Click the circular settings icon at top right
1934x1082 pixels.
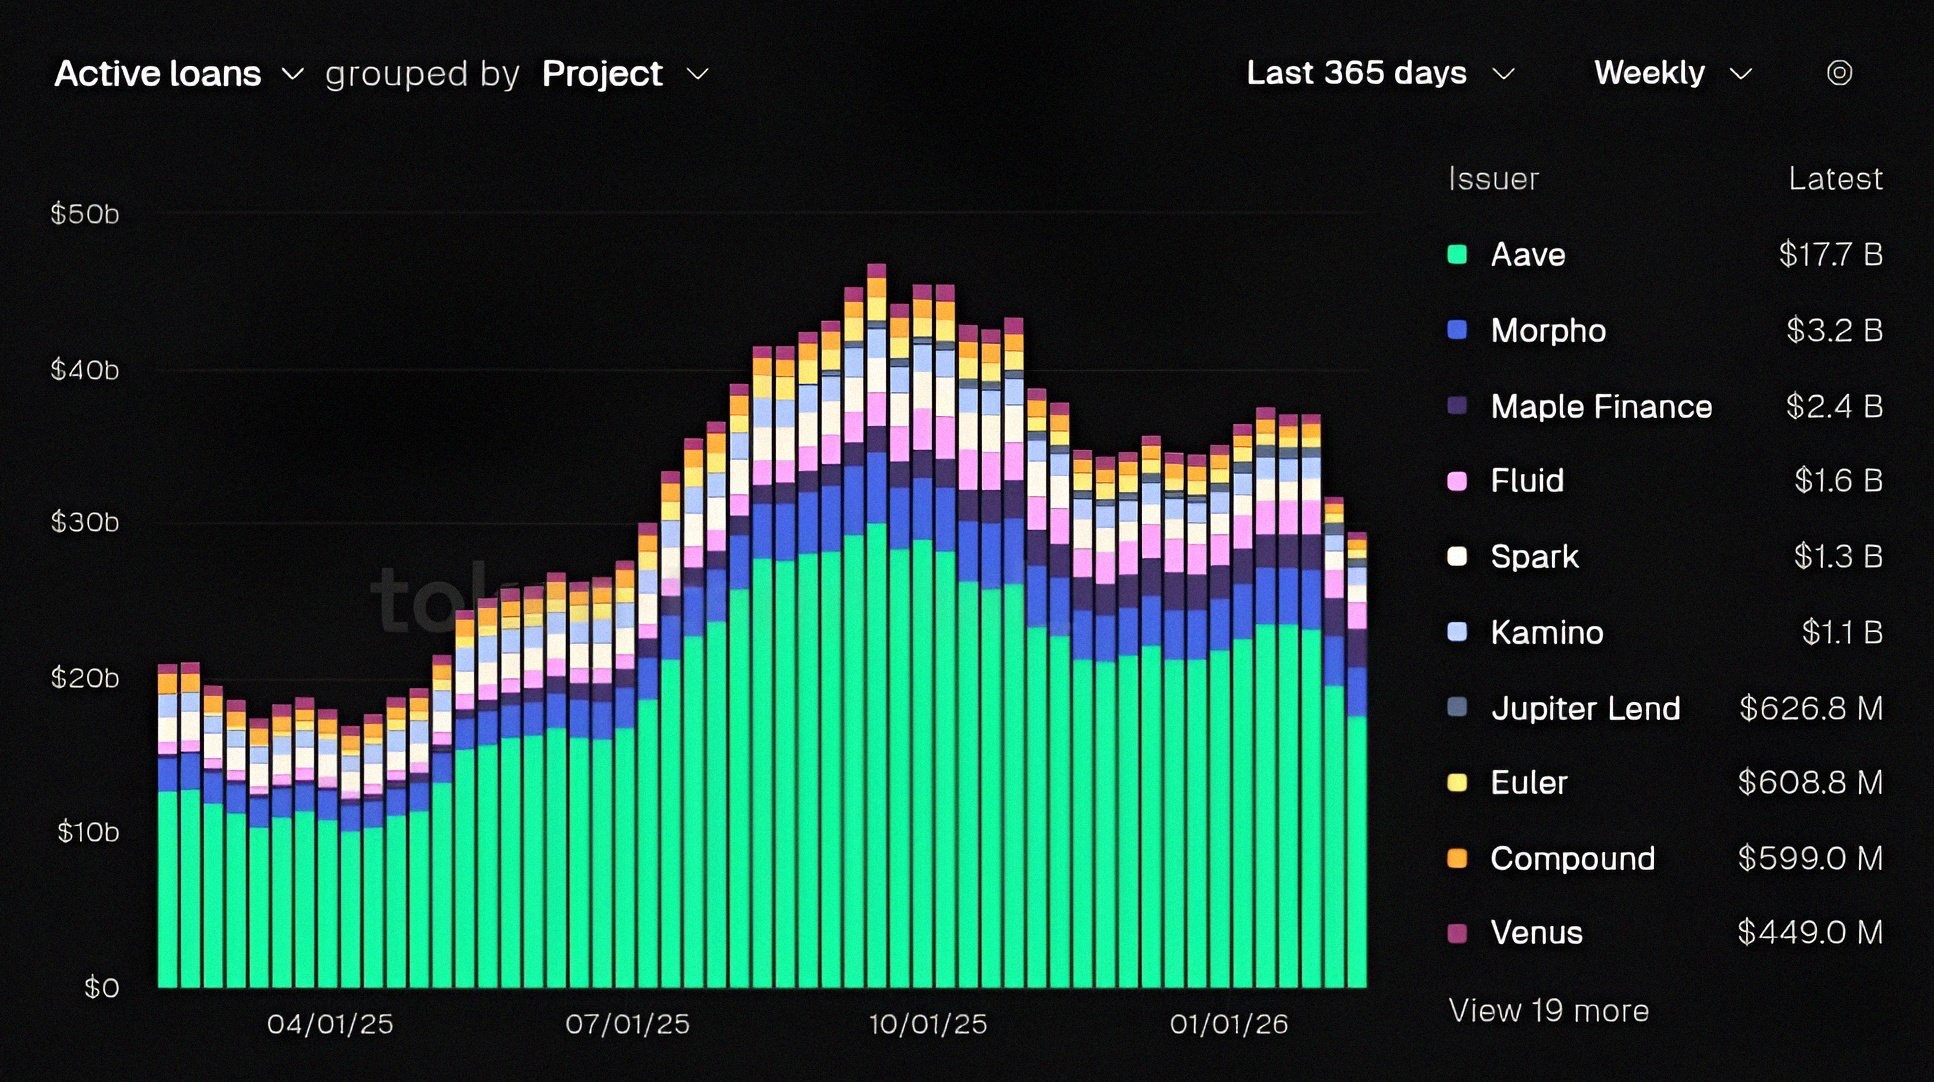[x=1839, y=73]
